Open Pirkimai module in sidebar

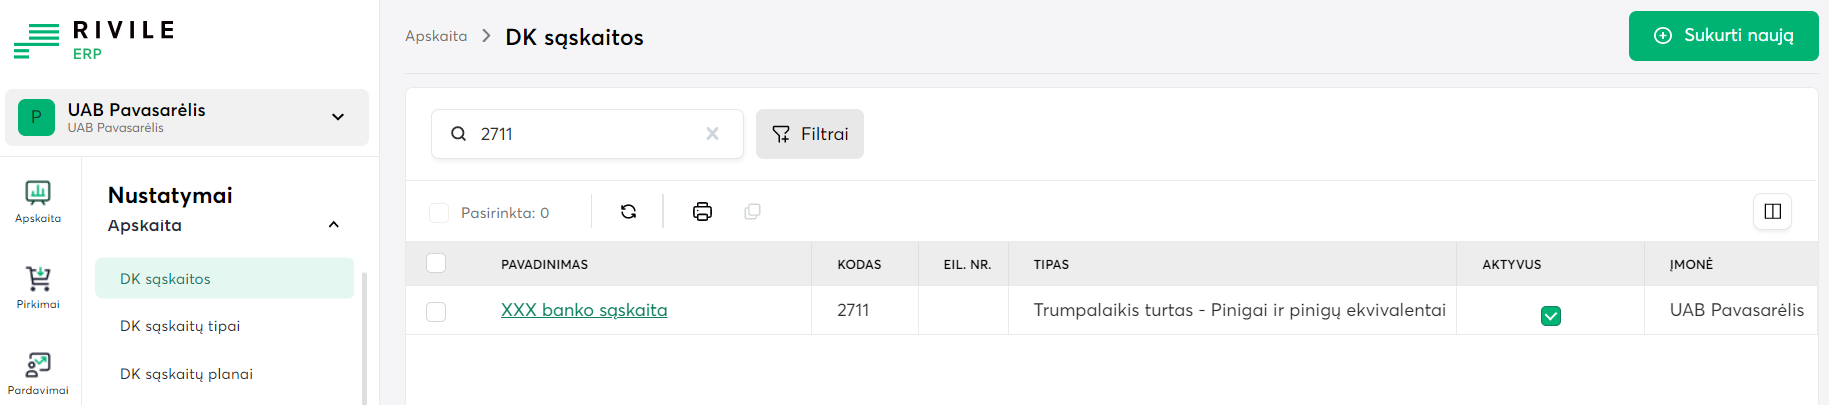coord(38,286)
